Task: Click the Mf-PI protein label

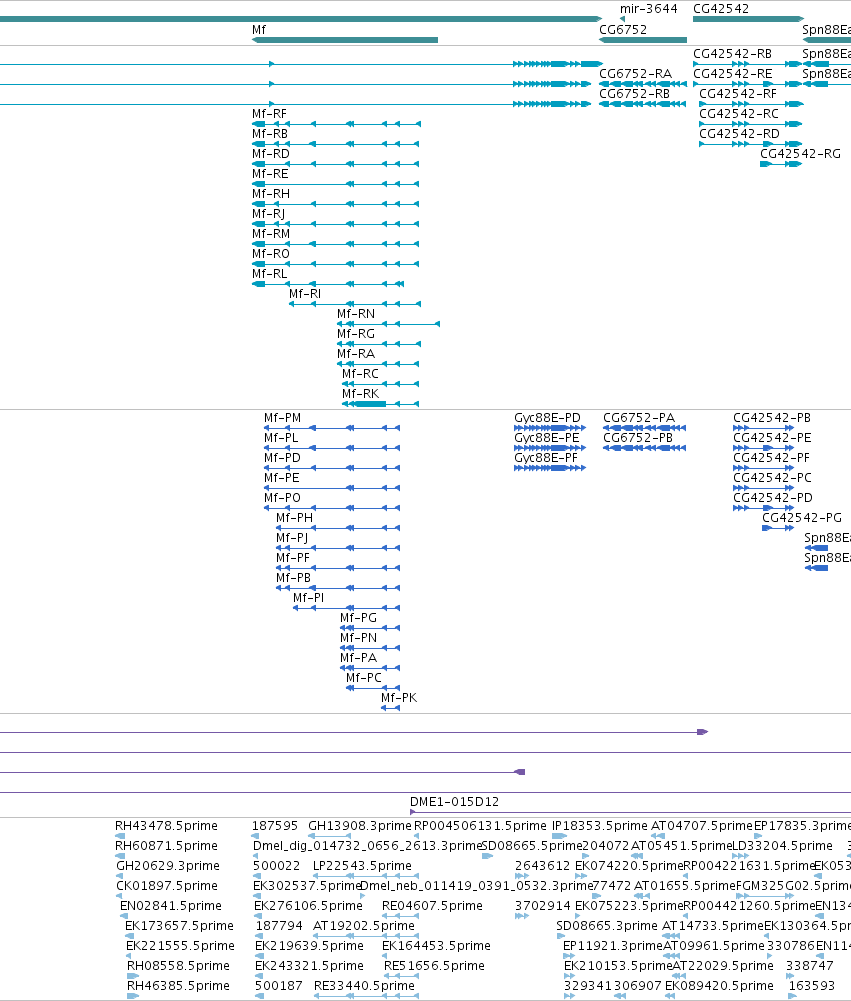Action: [308, 598]
